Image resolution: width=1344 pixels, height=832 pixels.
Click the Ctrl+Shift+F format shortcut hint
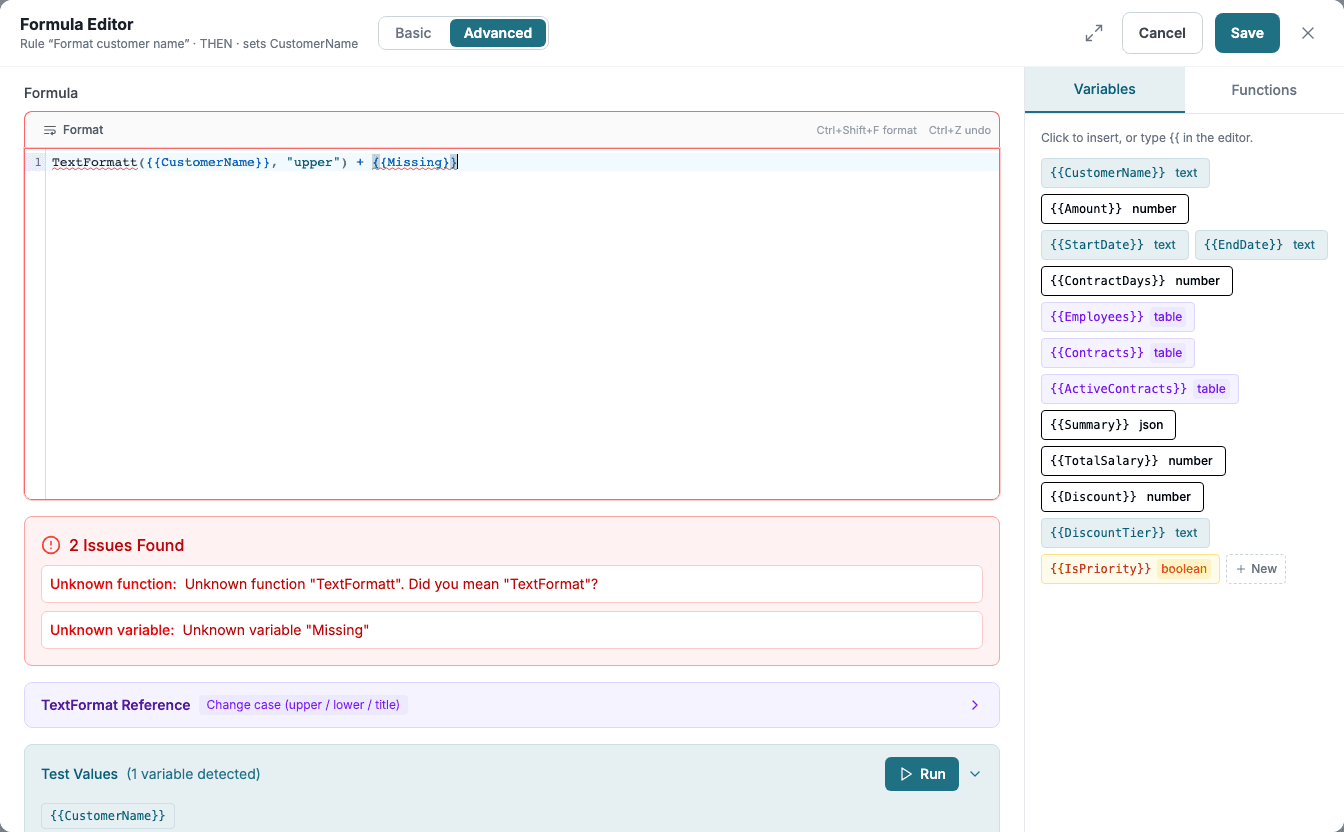pos(866,130)
